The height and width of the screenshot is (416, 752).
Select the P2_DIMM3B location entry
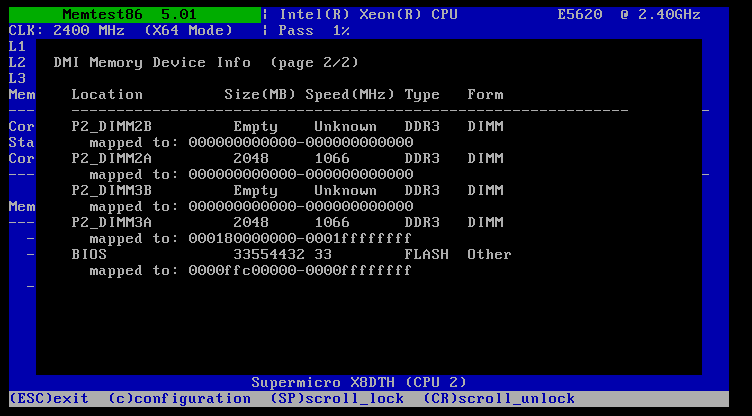[112, 191]
